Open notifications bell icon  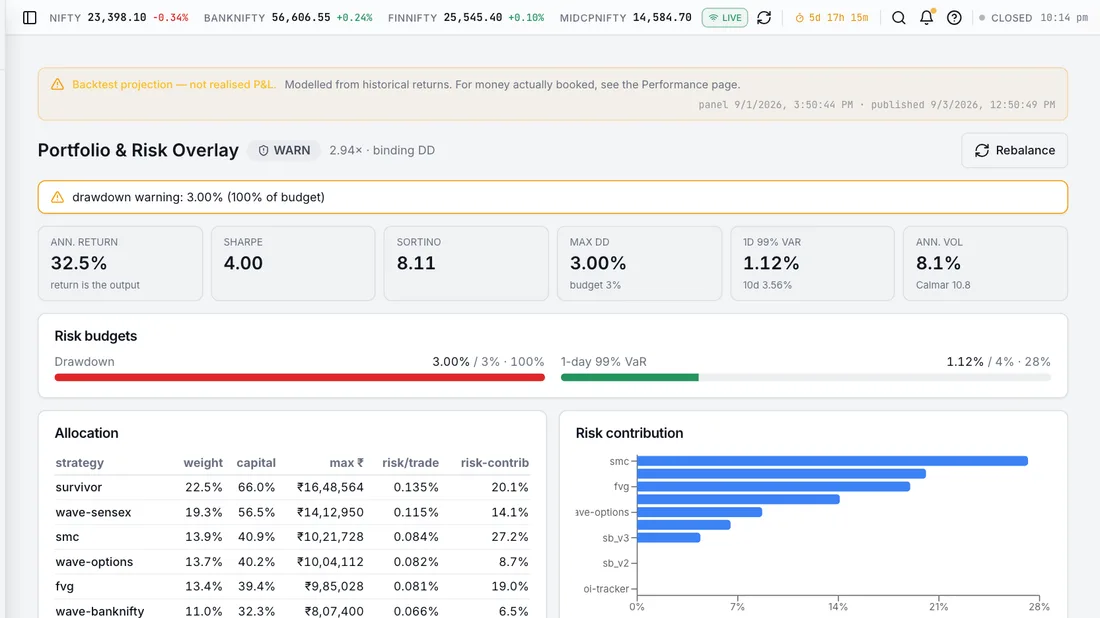(x=927, y=18)
